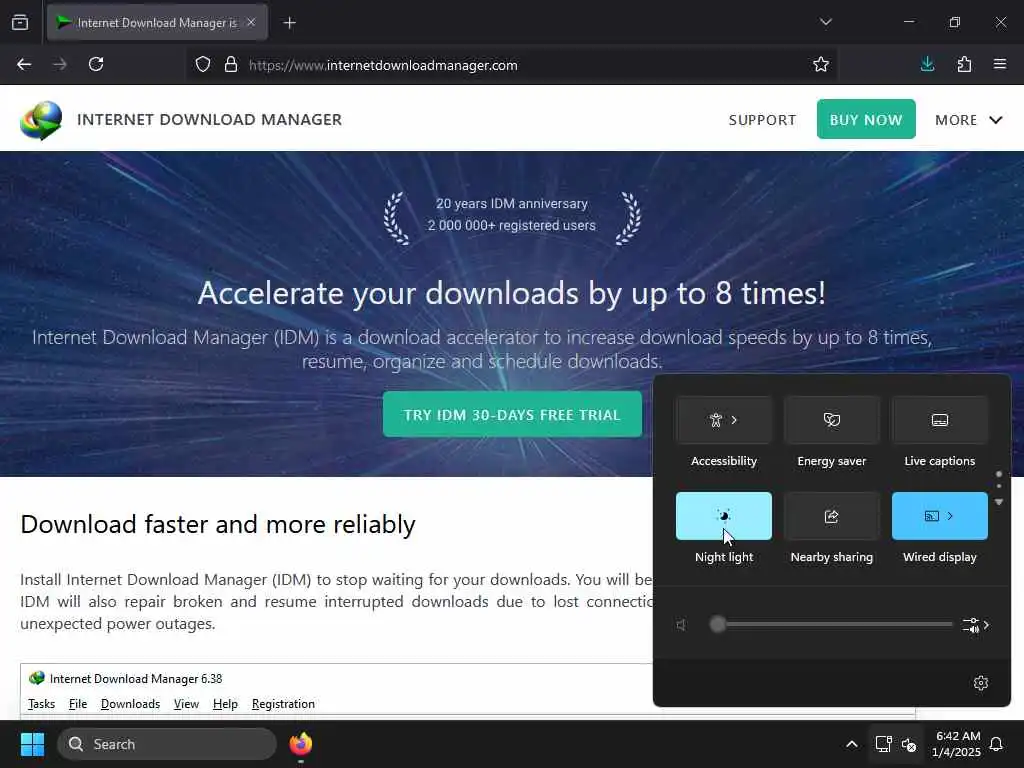Click Internet Download Manager 6.38 window title
Screen dimensions: 1024x768
pos(136,679)
